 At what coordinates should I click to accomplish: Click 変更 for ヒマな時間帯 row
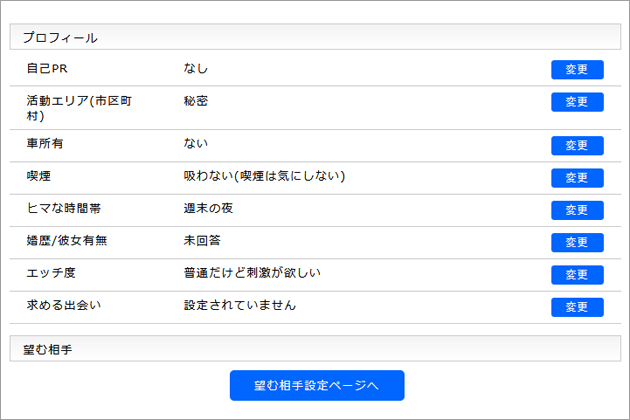(x=577, y=210)
